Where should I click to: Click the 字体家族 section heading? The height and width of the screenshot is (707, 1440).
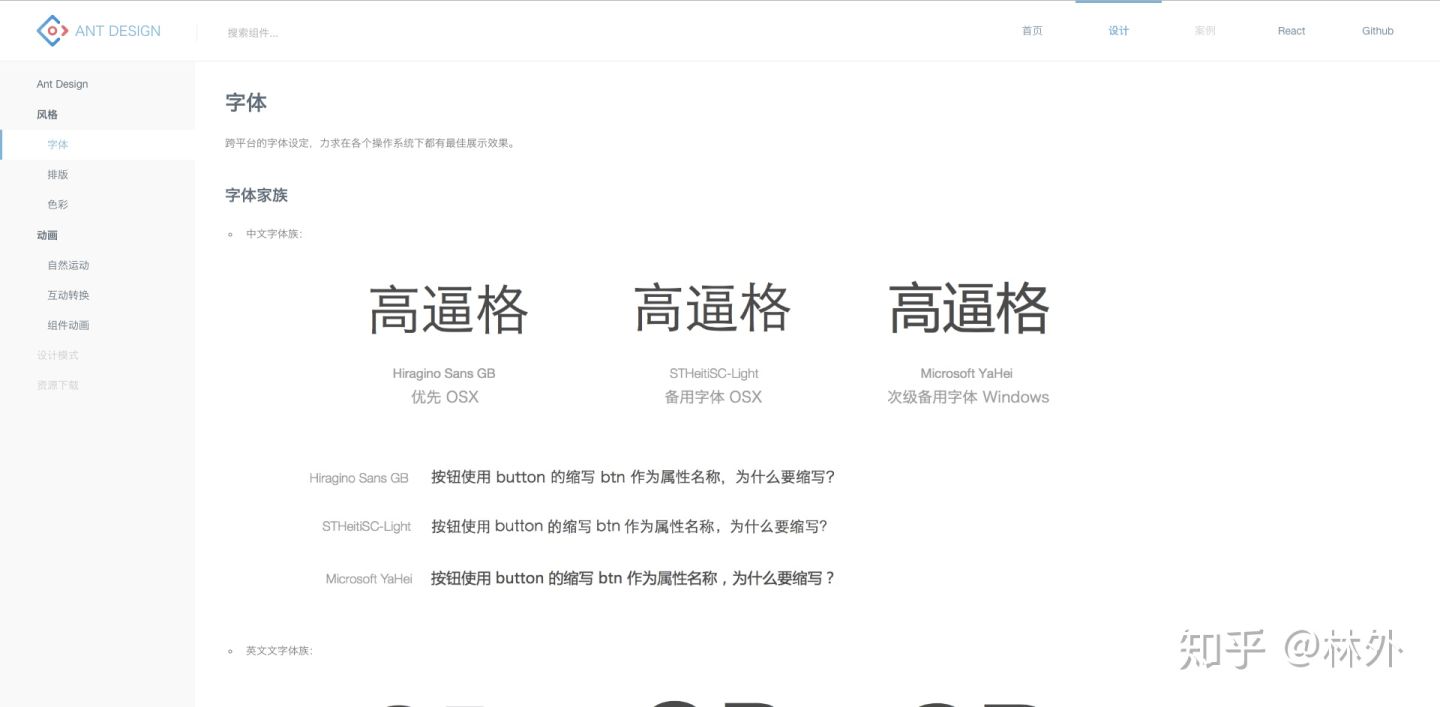point(257,195)
